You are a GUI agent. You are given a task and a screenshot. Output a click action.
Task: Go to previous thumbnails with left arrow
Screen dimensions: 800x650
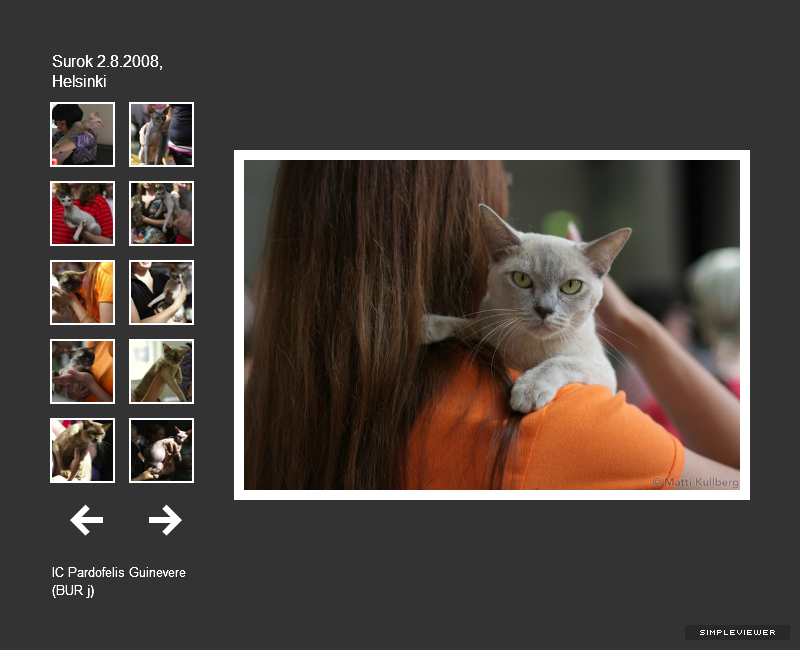click(86, 520)
